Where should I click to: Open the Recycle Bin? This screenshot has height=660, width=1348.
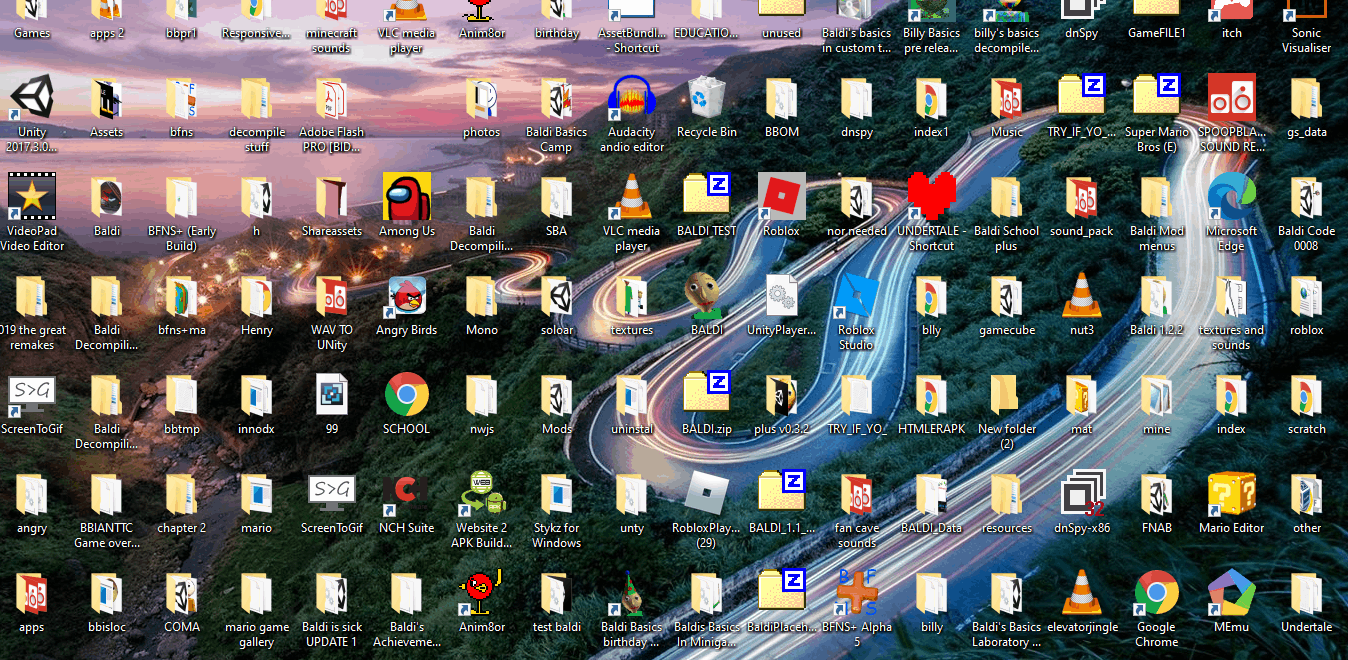point(707,99)
